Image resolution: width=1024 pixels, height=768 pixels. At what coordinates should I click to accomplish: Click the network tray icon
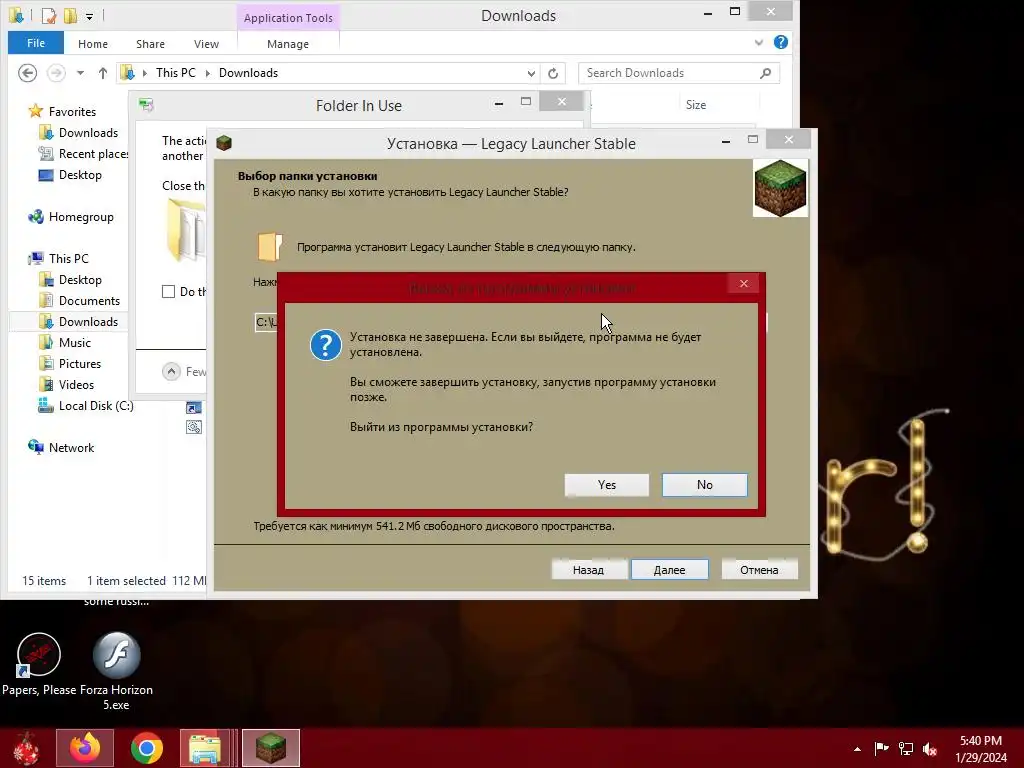[x=906, y=748]
